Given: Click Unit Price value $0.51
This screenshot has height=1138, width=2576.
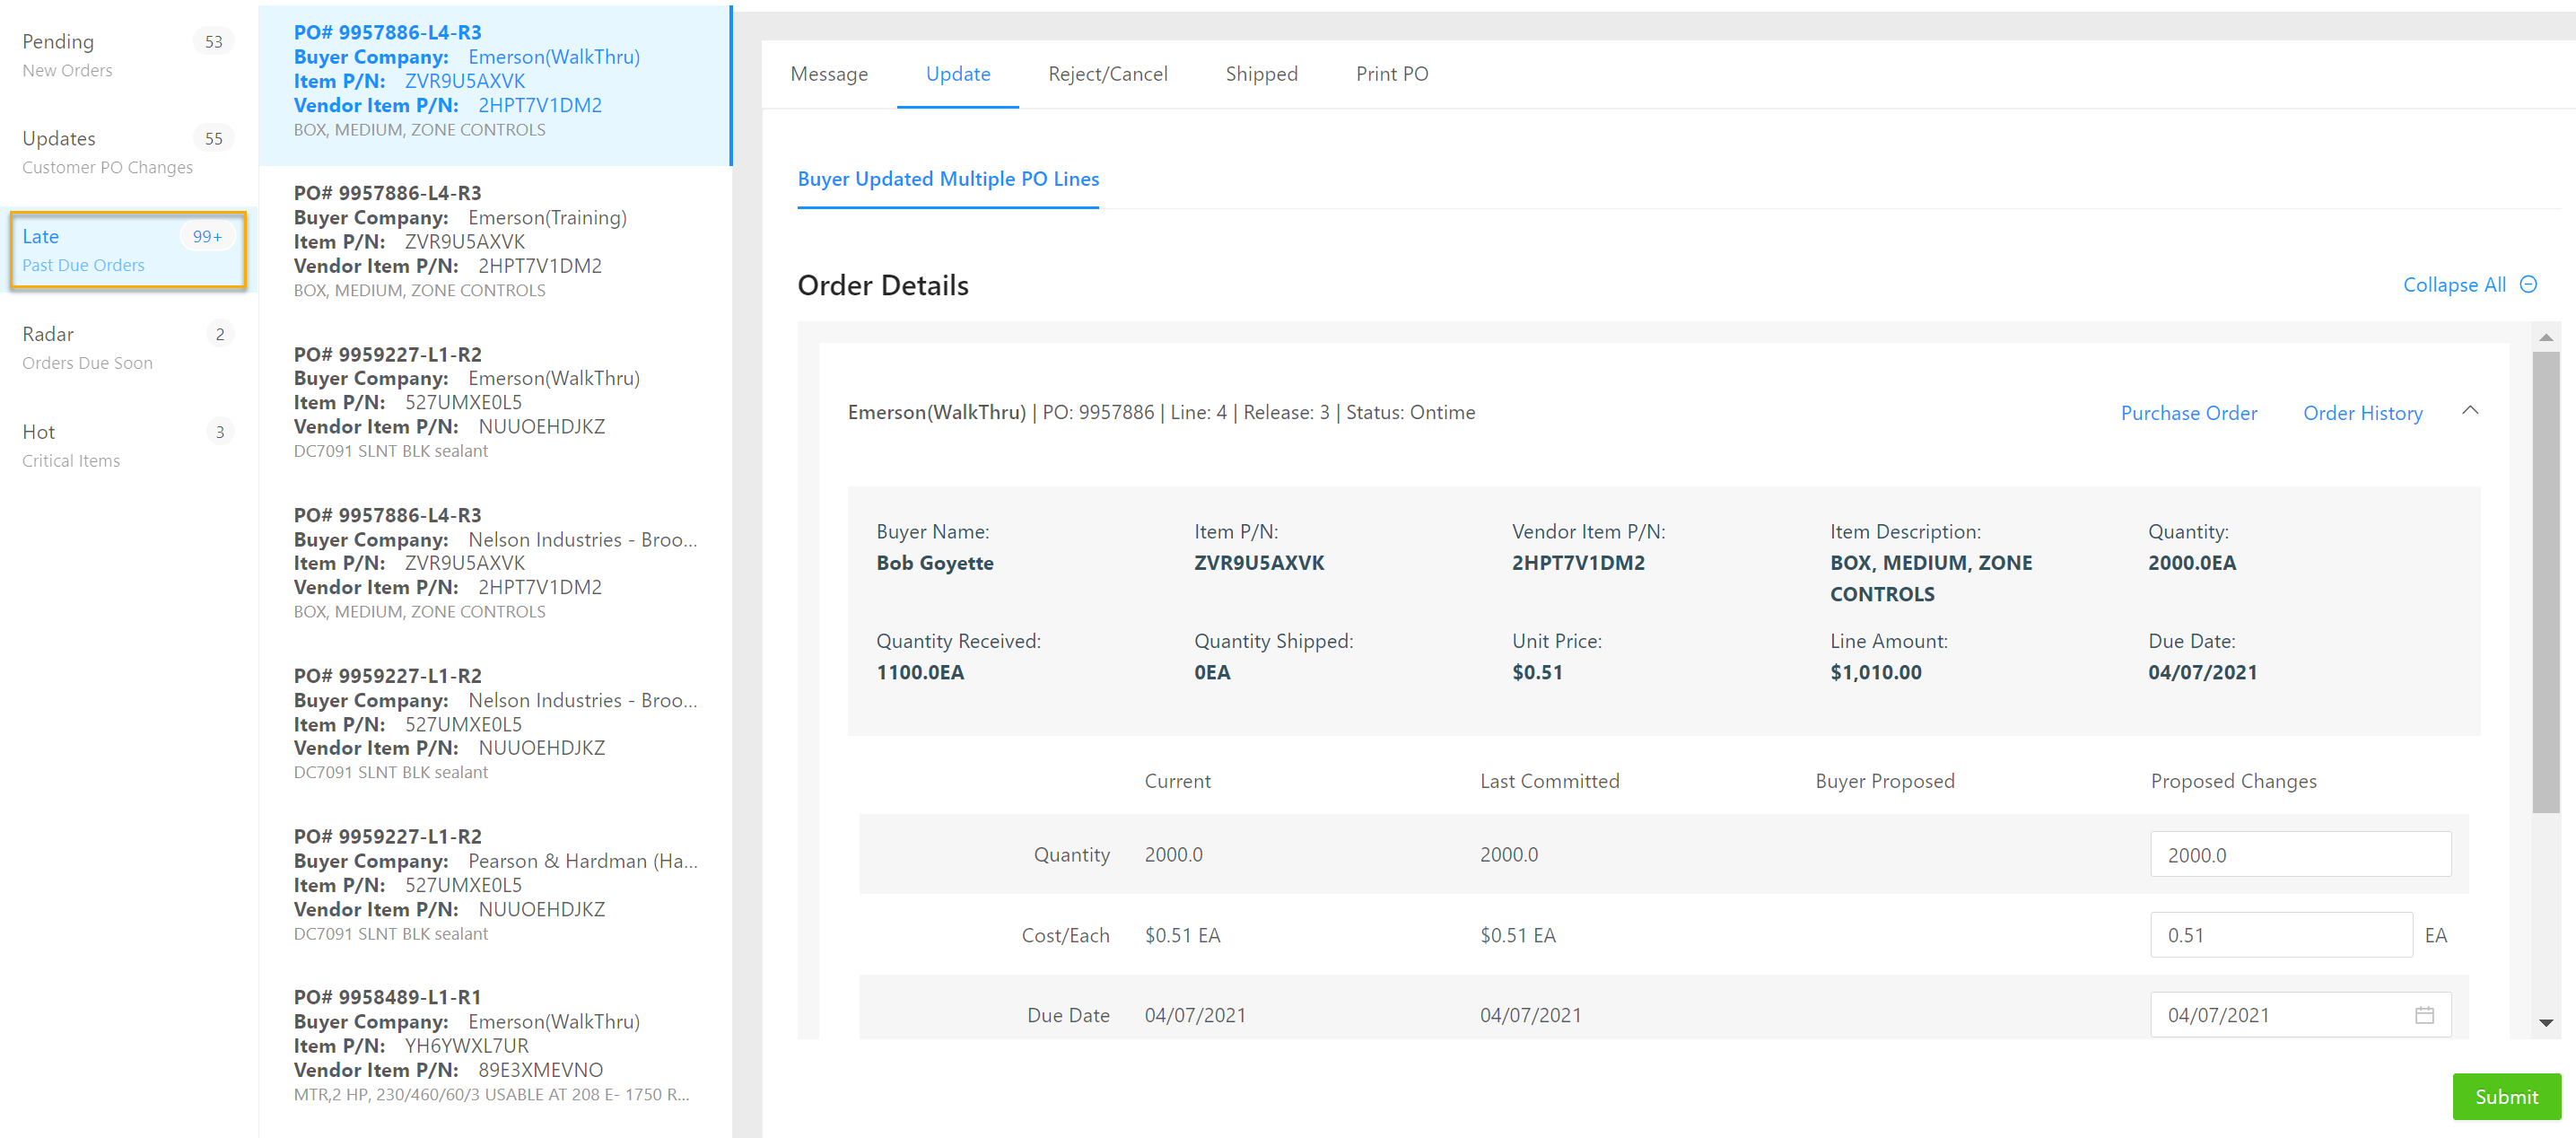Looking at the screenshot, I should [x=1537, y=673].
